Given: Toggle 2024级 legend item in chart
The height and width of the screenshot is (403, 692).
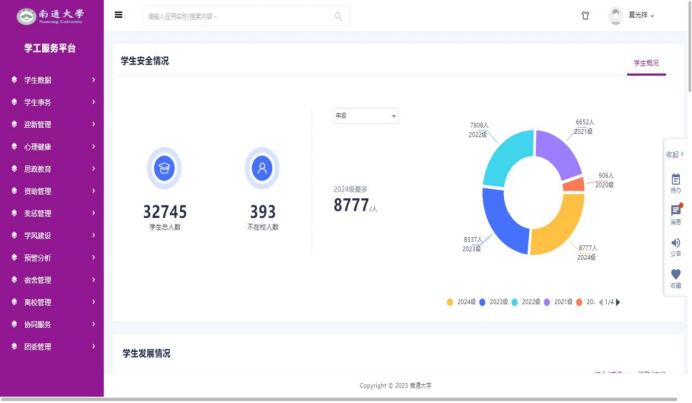Looking at the screenshot, I should (x=462, y=302).
